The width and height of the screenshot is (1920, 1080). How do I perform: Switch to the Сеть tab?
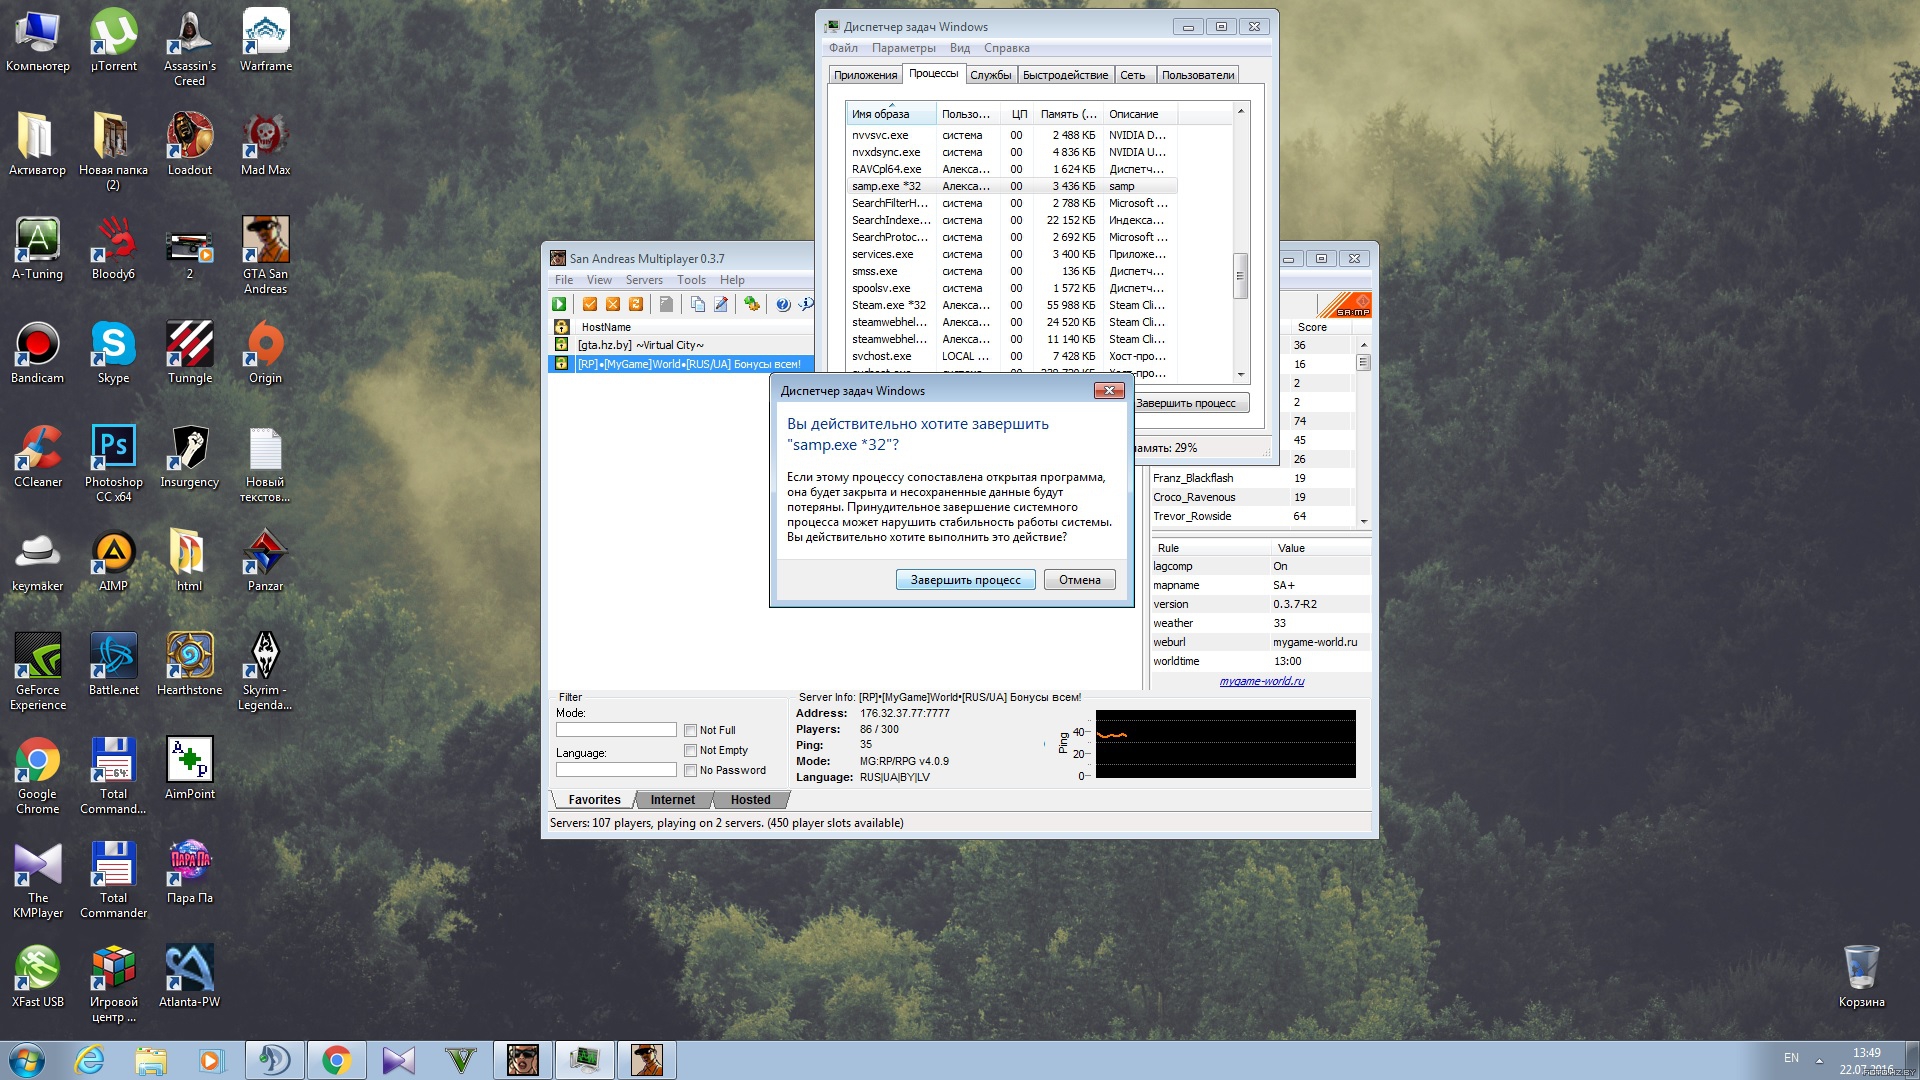click(1133, 75)
